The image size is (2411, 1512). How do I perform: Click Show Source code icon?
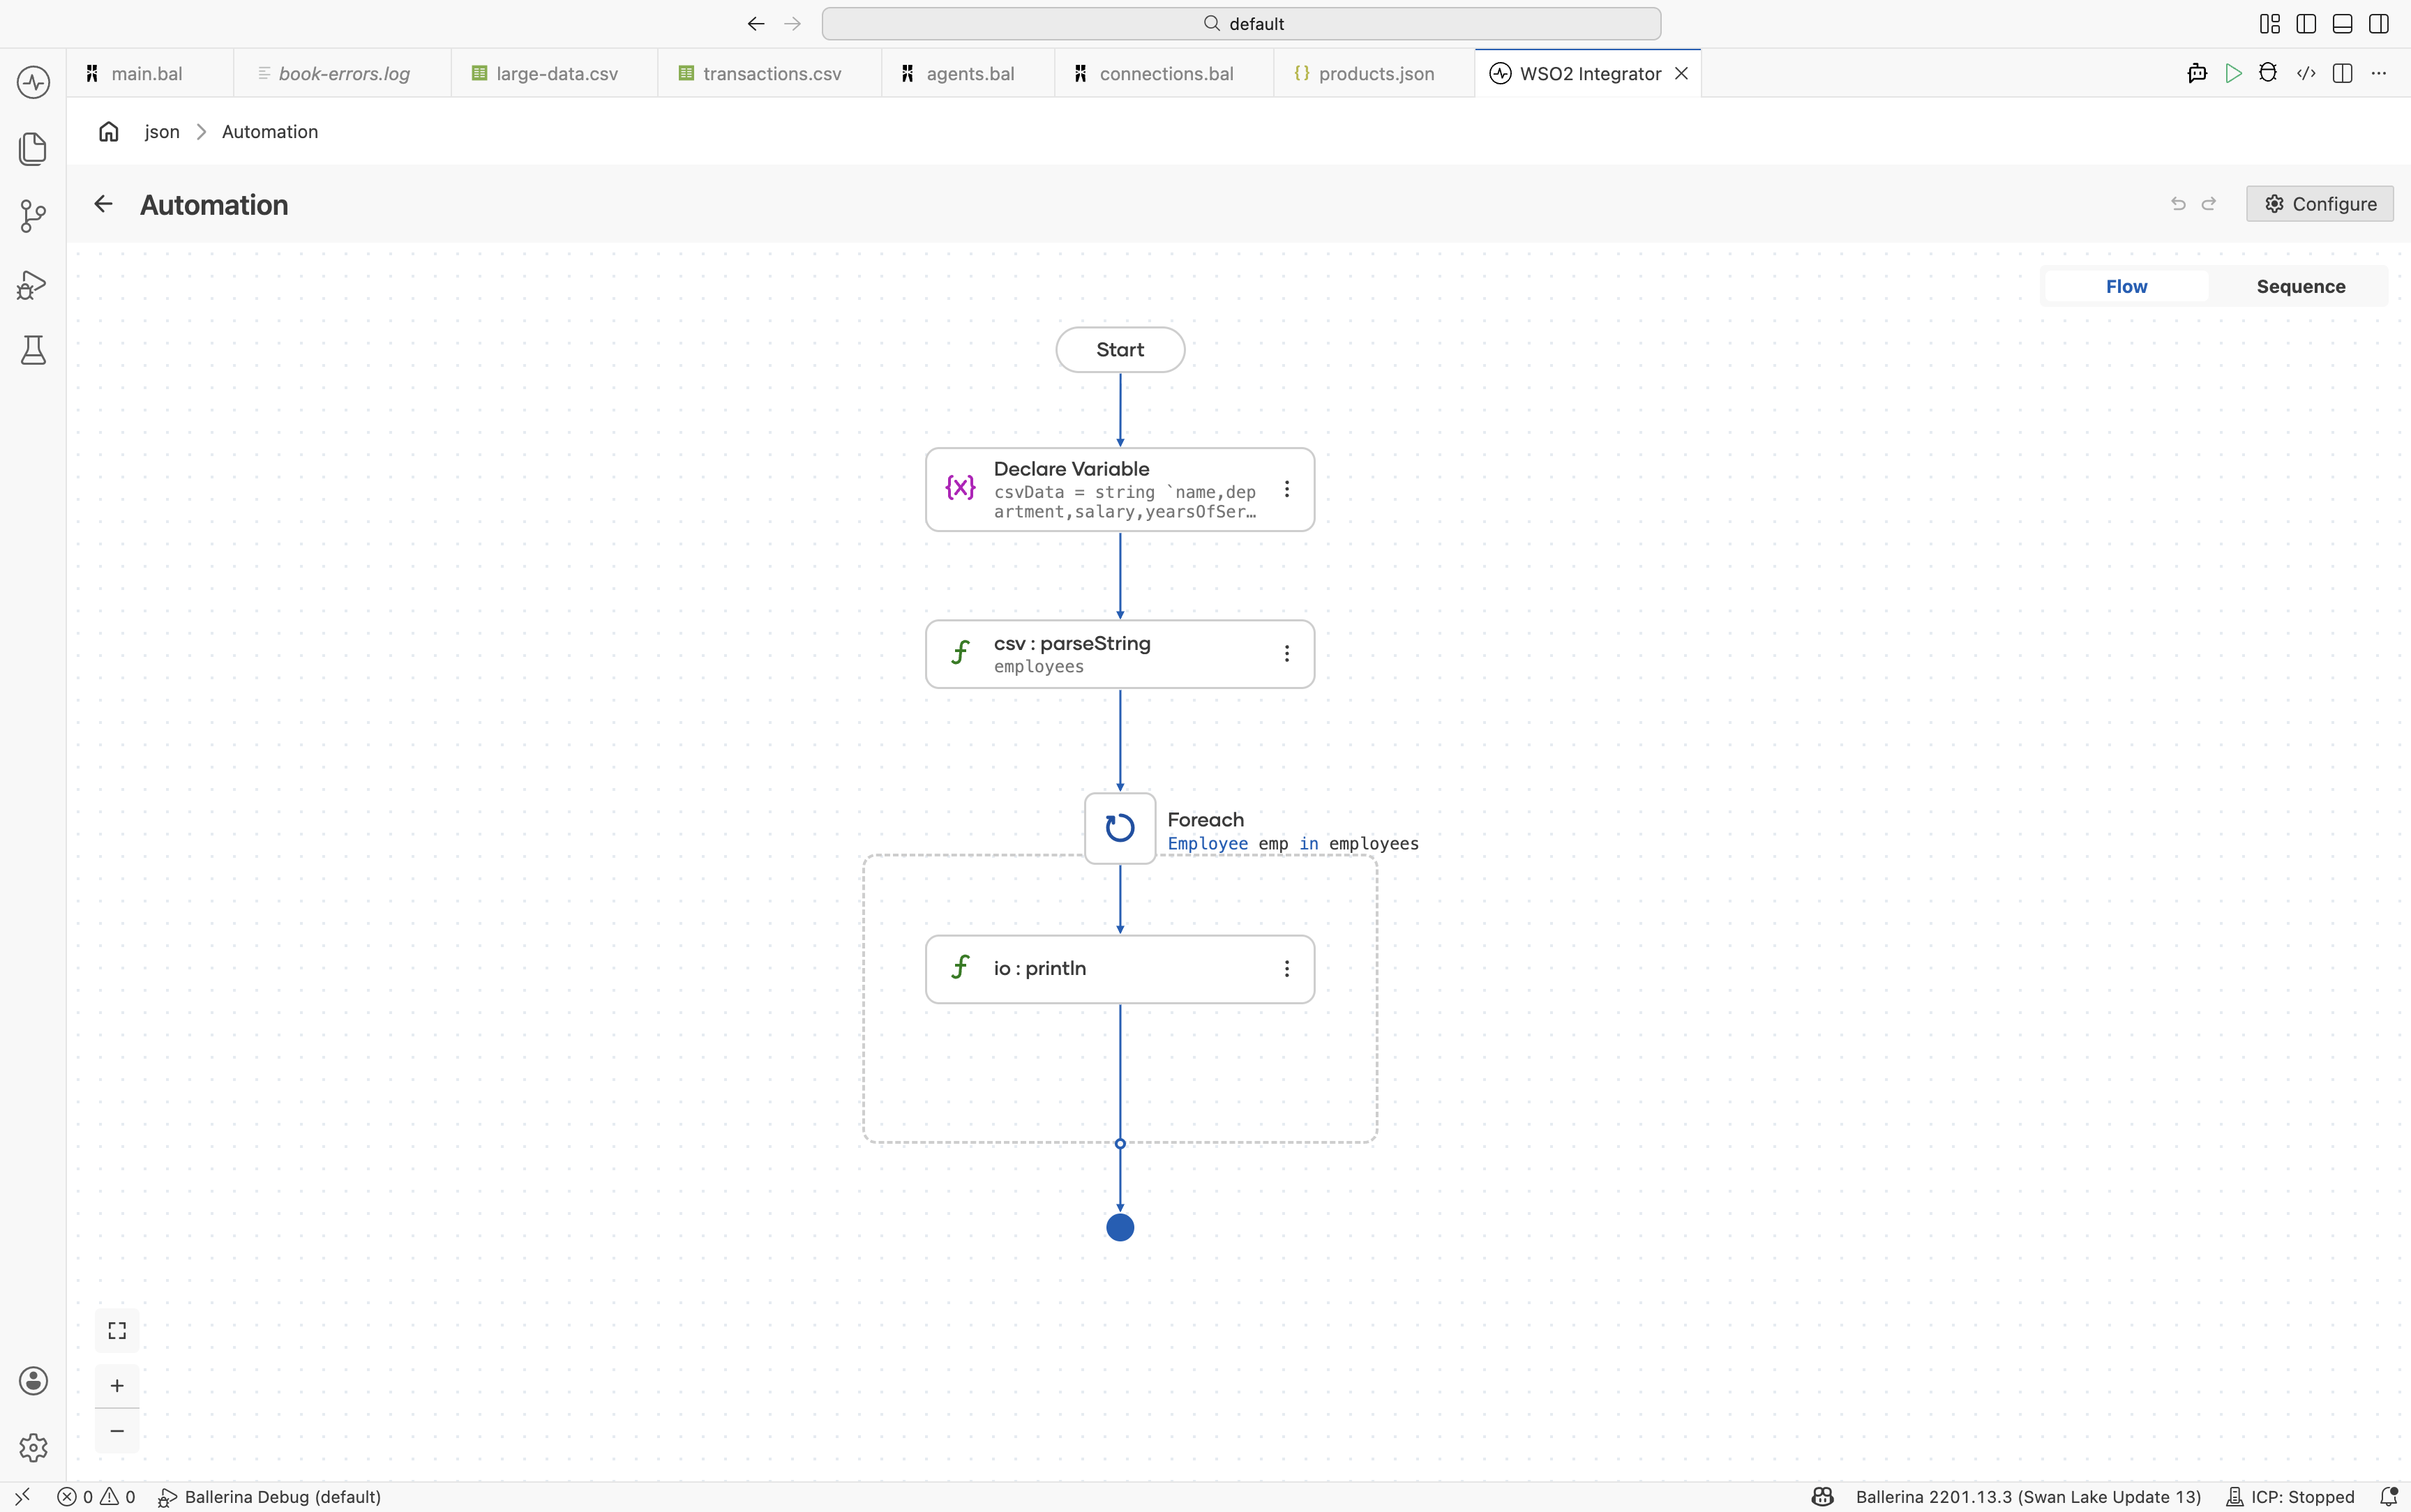[2306, 73]
